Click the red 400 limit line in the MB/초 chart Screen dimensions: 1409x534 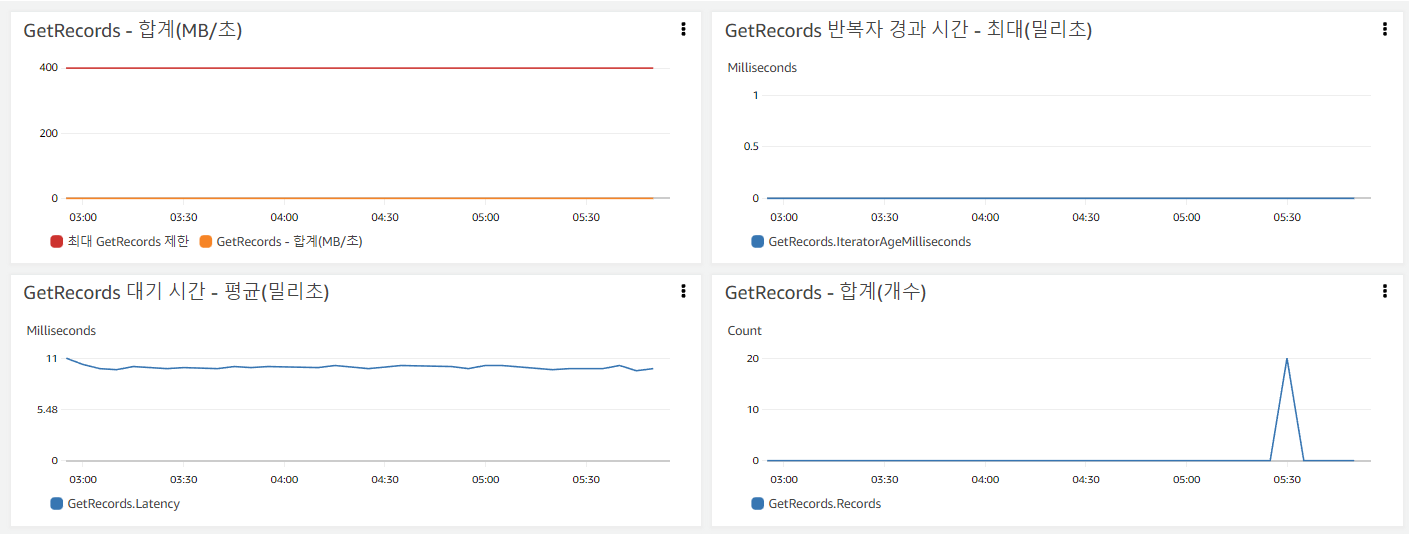(x=359, y=68)
